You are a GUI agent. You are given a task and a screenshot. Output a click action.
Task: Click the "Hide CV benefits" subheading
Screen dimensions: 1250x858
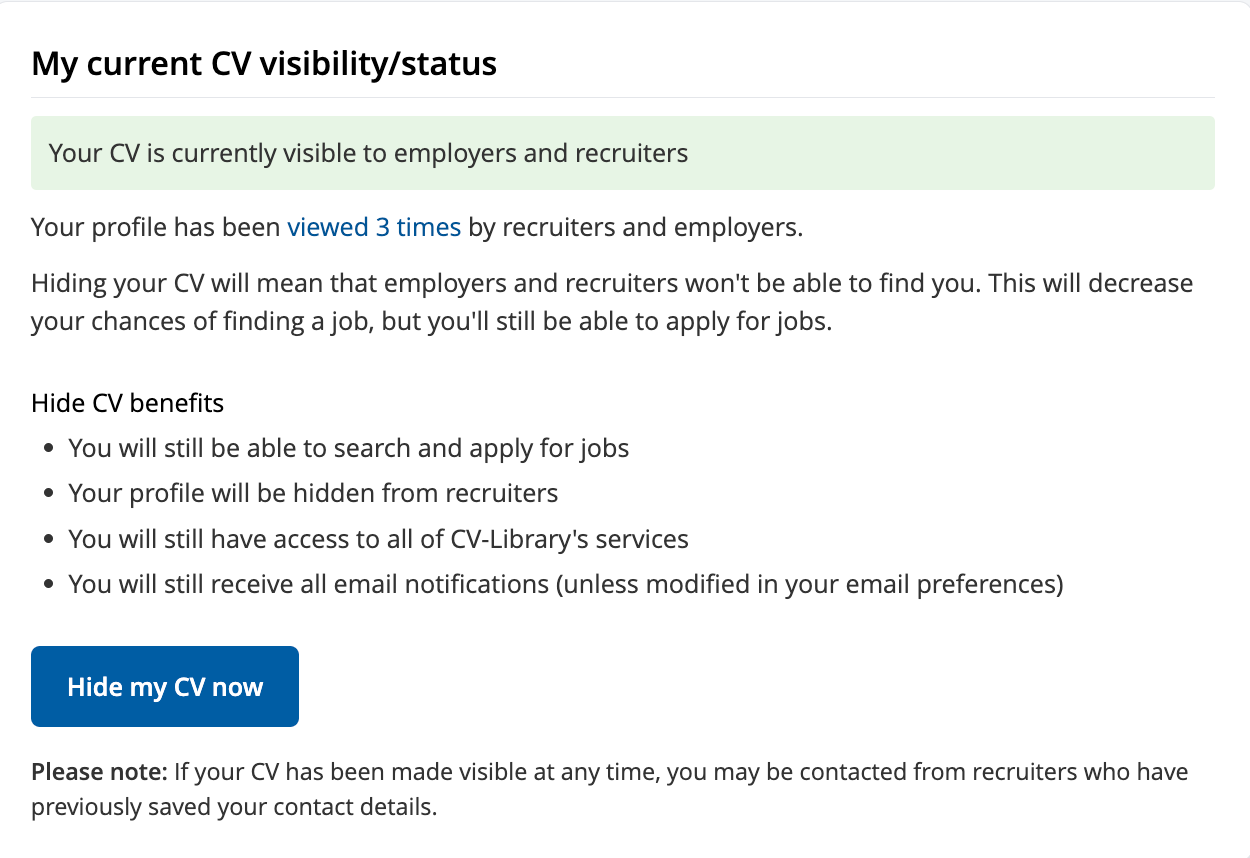pyautogui.click(x=128, y=403)
